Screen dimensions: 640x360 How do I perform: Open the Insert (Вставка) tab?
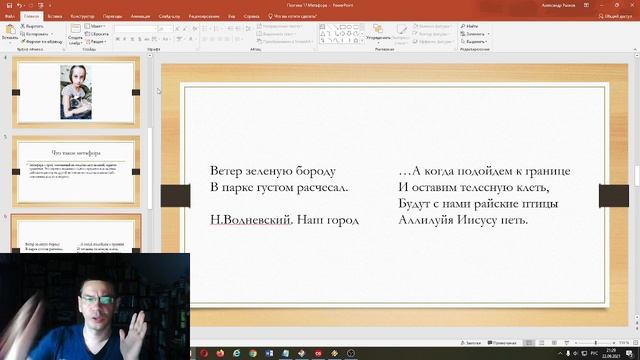click(x=55, y=16)
